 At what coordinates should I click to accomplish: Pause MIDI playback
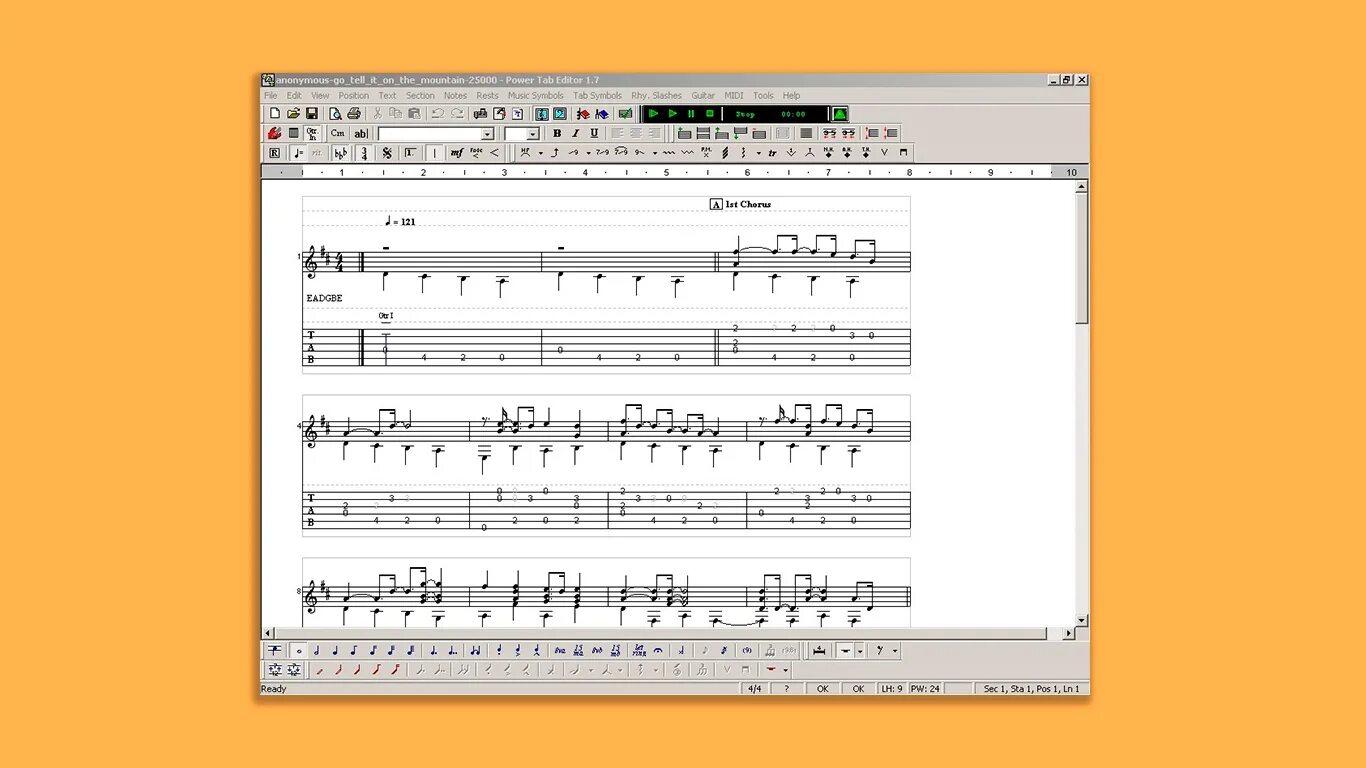click(691, 113)
